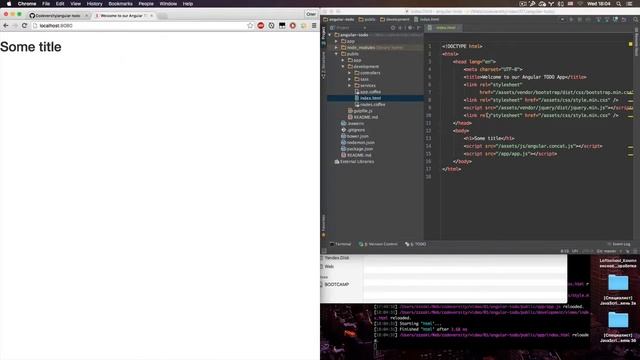Viewport: 640px width, 360px height.
Task: Open the new tab button in Chrome
Action: [163, 16]
